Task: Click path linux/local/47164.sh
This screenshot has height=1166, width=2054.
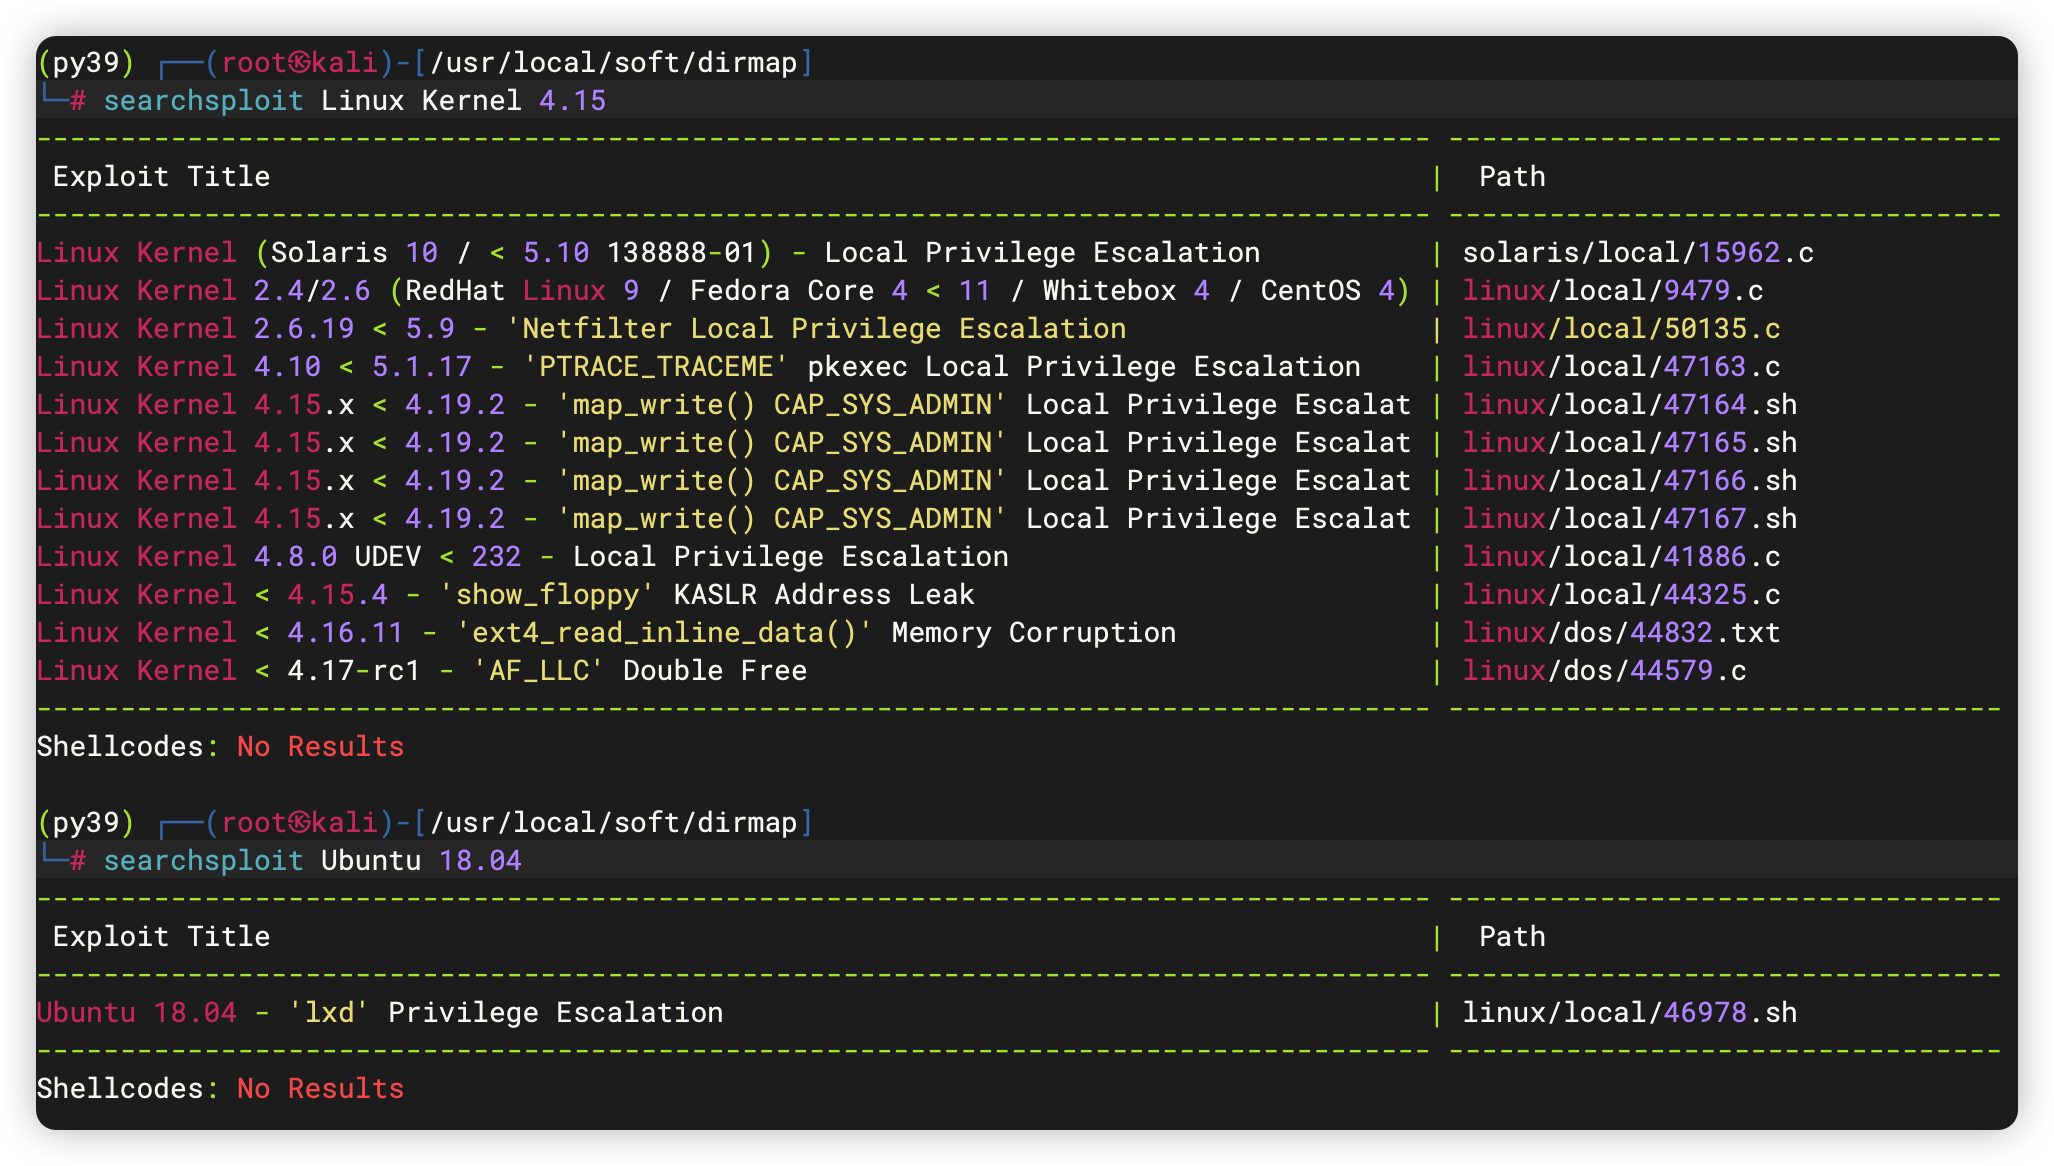Action: [x=1630, y=405]
